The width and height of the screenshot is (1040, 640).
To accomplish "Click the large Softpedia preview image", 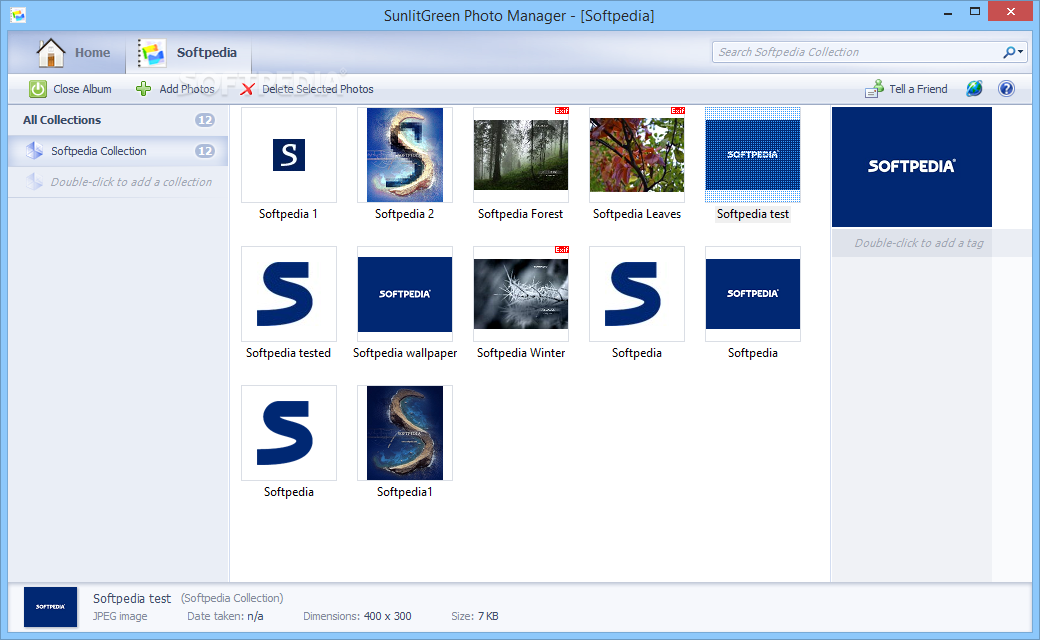I will (x=912, y=167).
